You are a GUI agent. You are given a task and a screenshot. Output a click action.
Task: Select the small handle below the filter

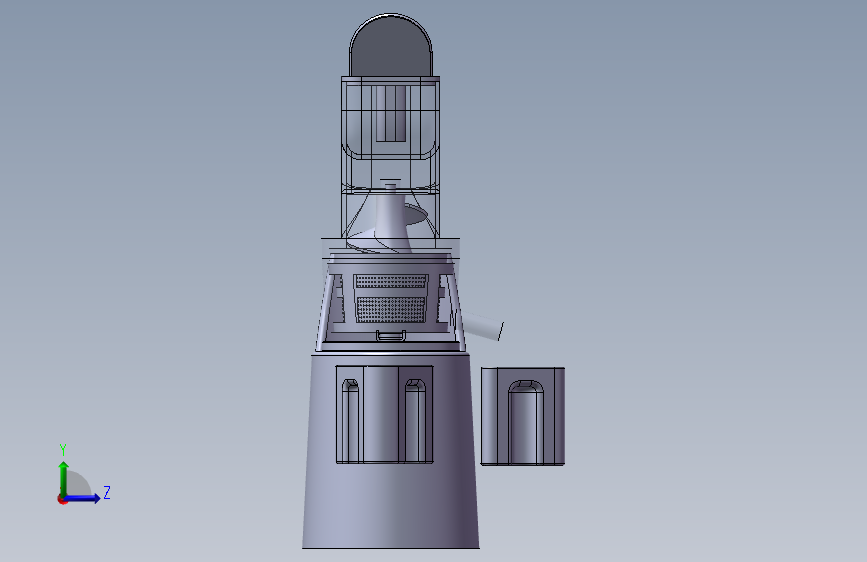click(391, 336)
